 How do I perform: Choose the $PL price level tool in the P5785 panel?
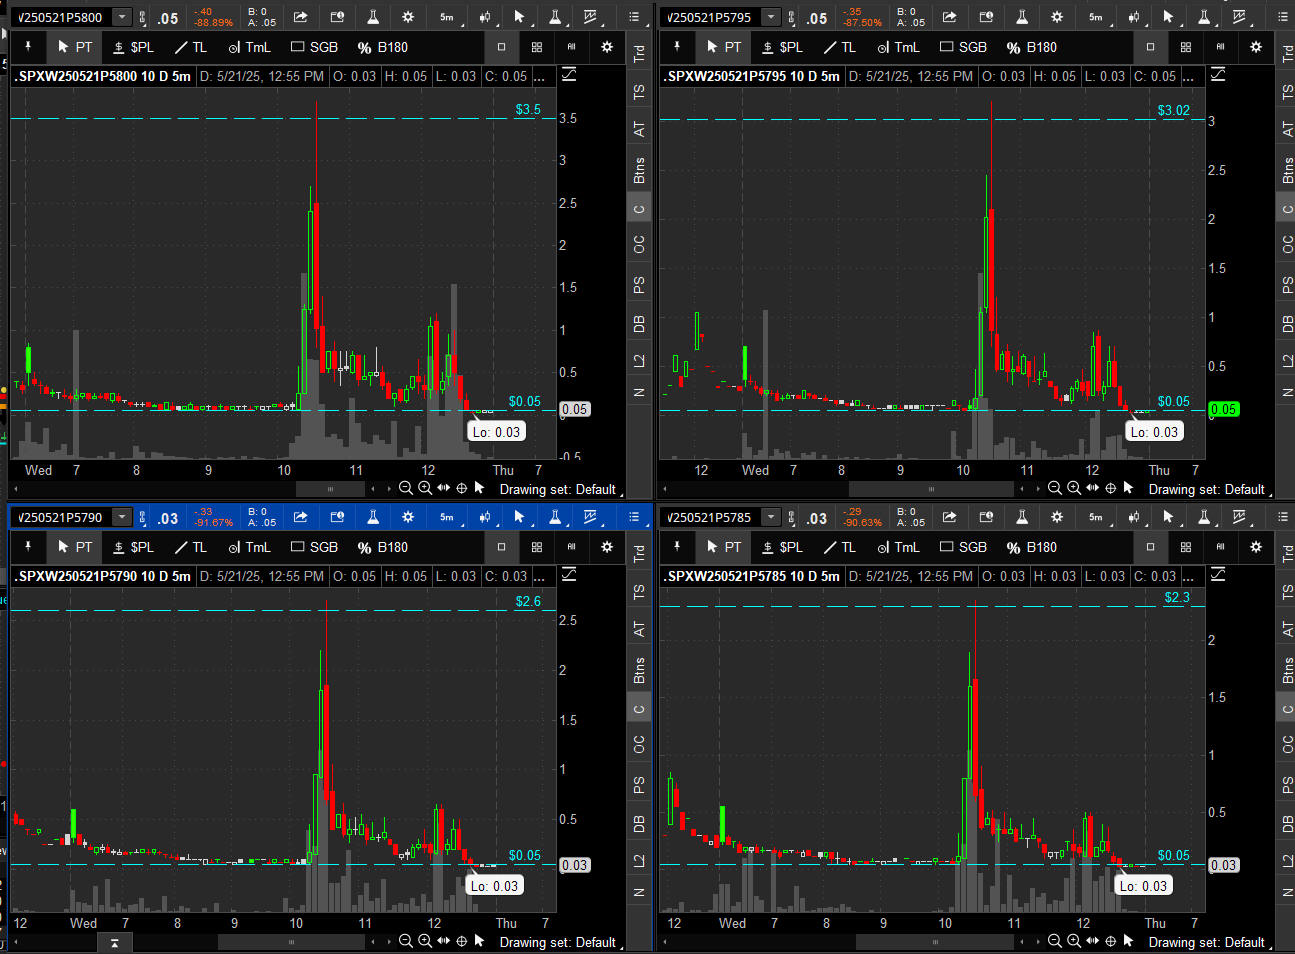pyautogui.click(x=781, y=547)
